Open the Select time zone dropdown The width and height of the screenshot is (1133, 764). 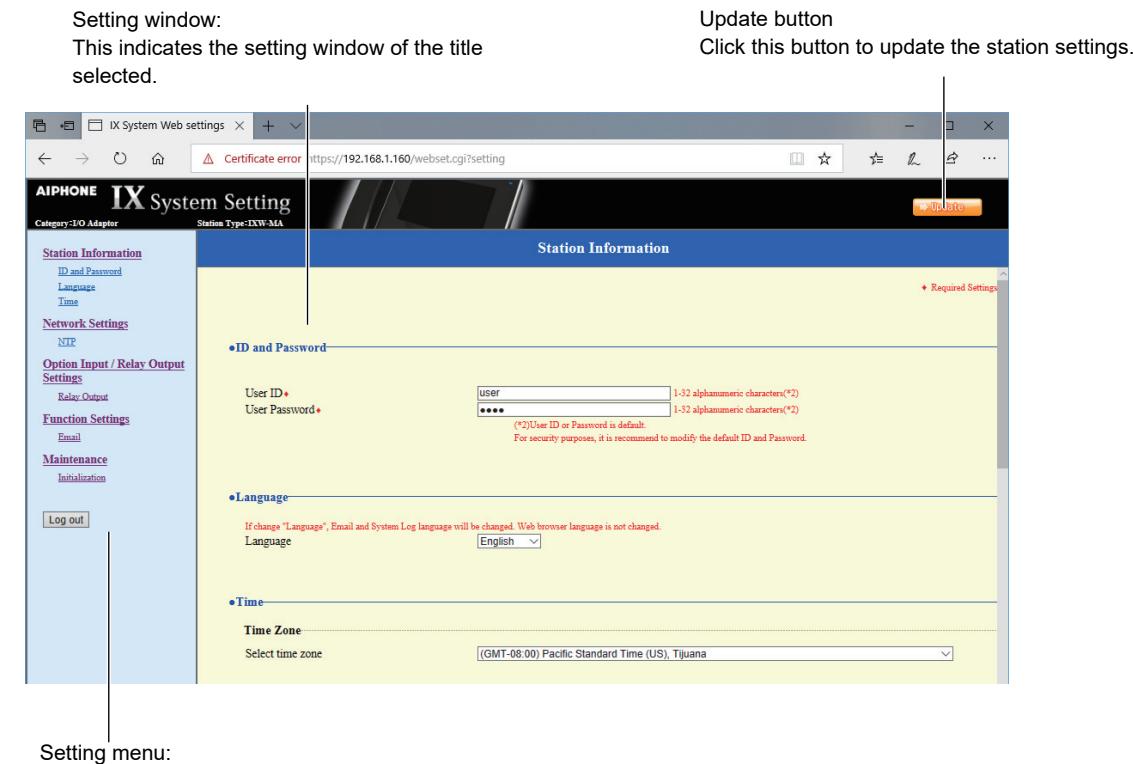715,654
